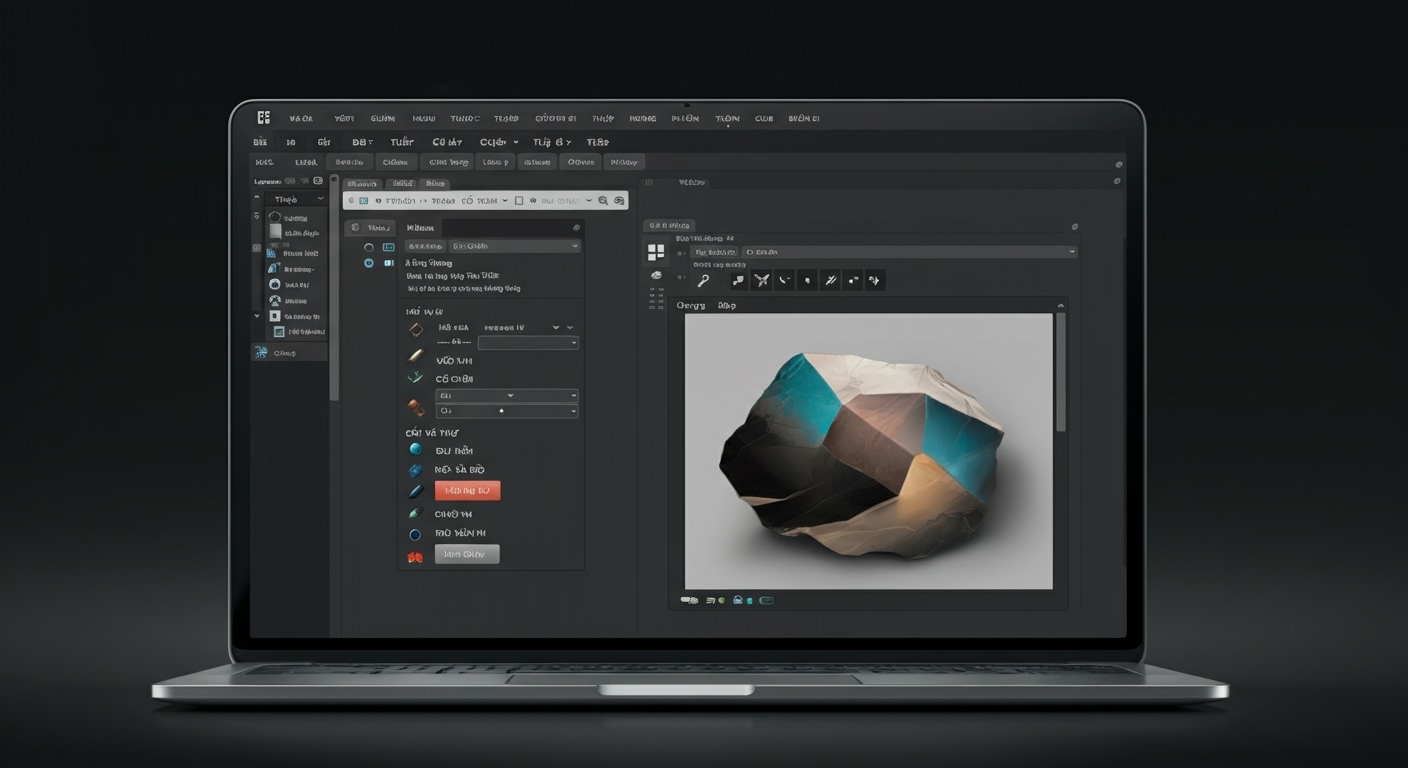Select the brush icon beside the settings list
Image resolution: width=1408 pixels, height=768 pixels.
pyautogui.click(x=415, y=355)
